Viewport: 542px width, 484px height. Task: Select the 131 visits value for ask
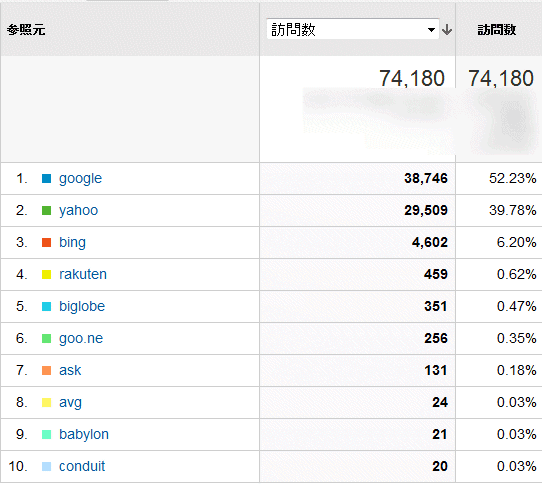(x=436, y=371)
